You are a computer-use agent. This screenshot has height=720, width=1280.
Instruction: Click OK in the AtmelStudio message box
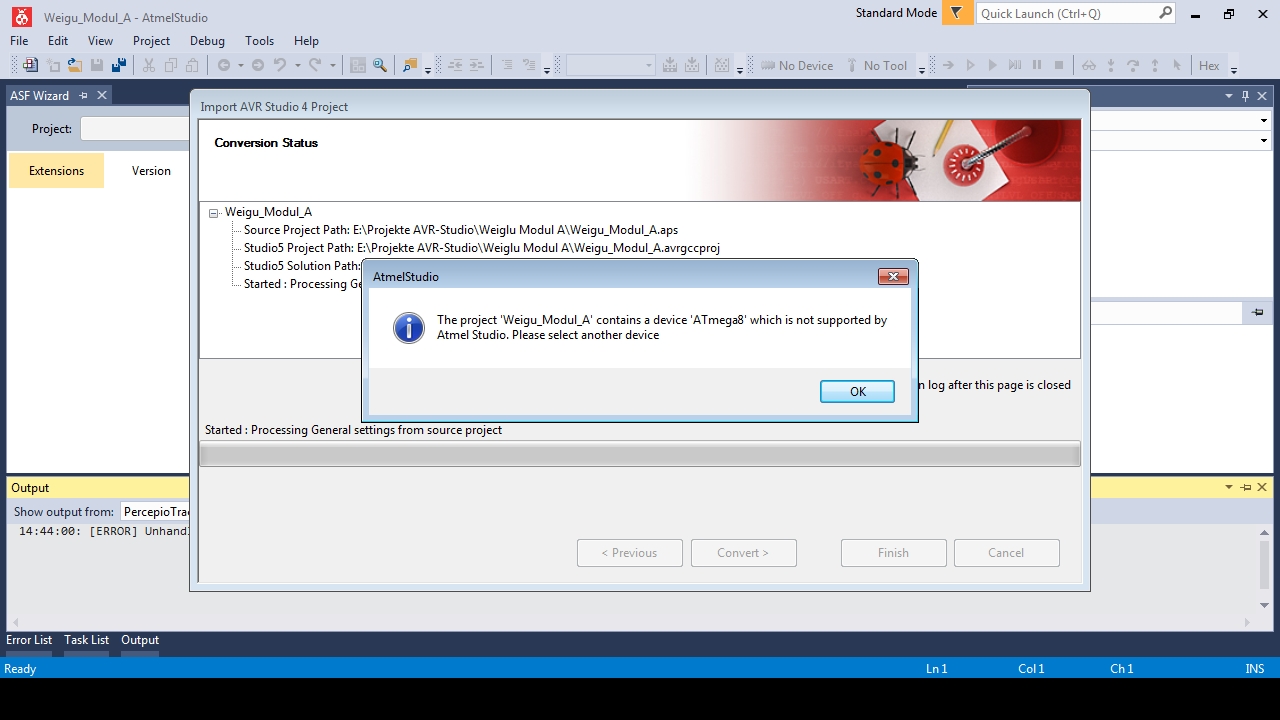(x=857, y=392)
